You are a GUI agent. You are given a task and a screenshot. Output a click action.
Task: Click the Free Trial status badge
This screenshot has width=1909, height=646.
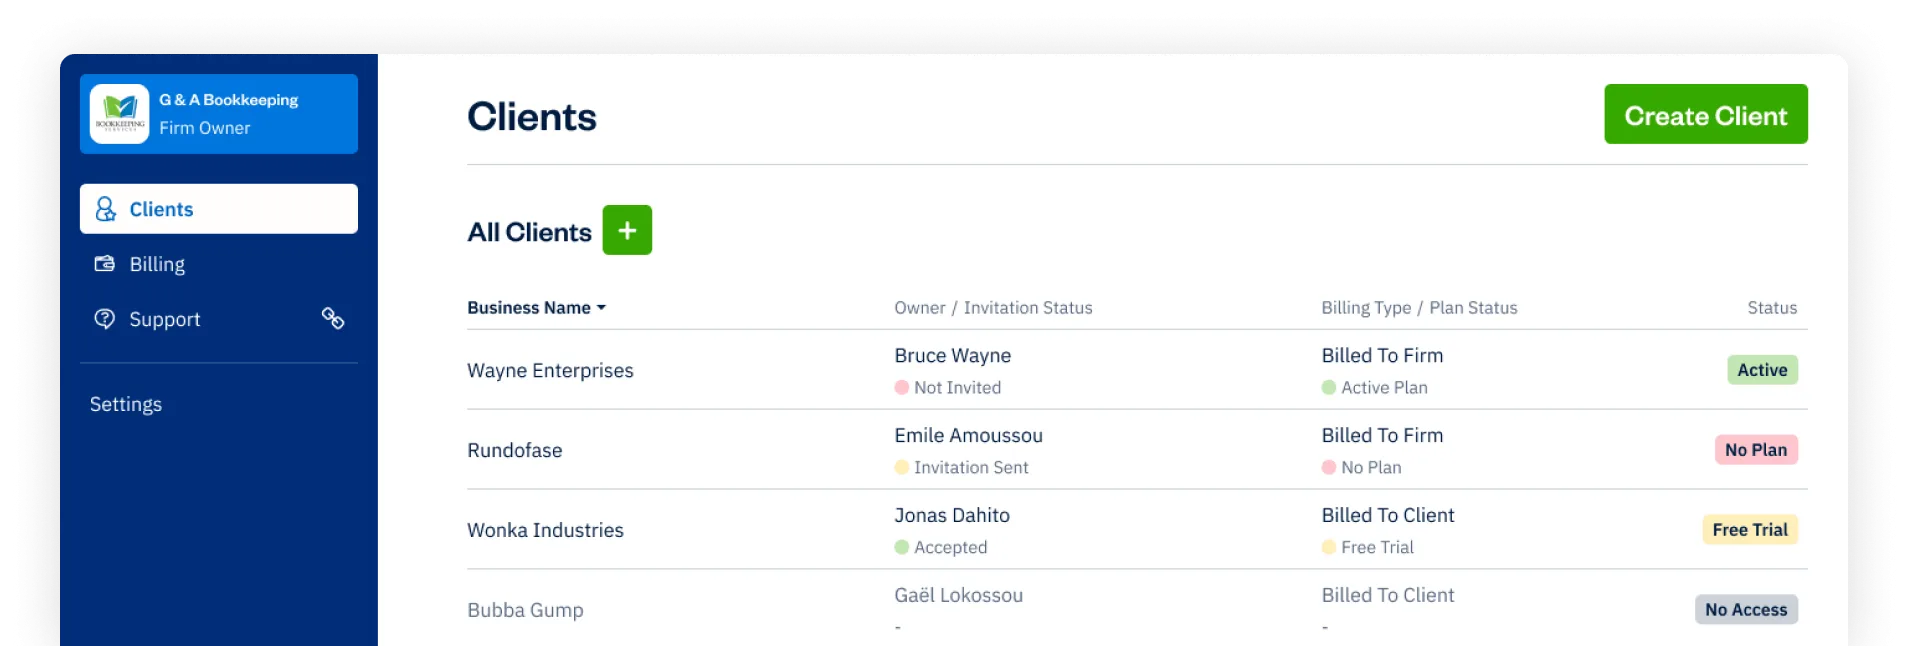[1749, 530]
